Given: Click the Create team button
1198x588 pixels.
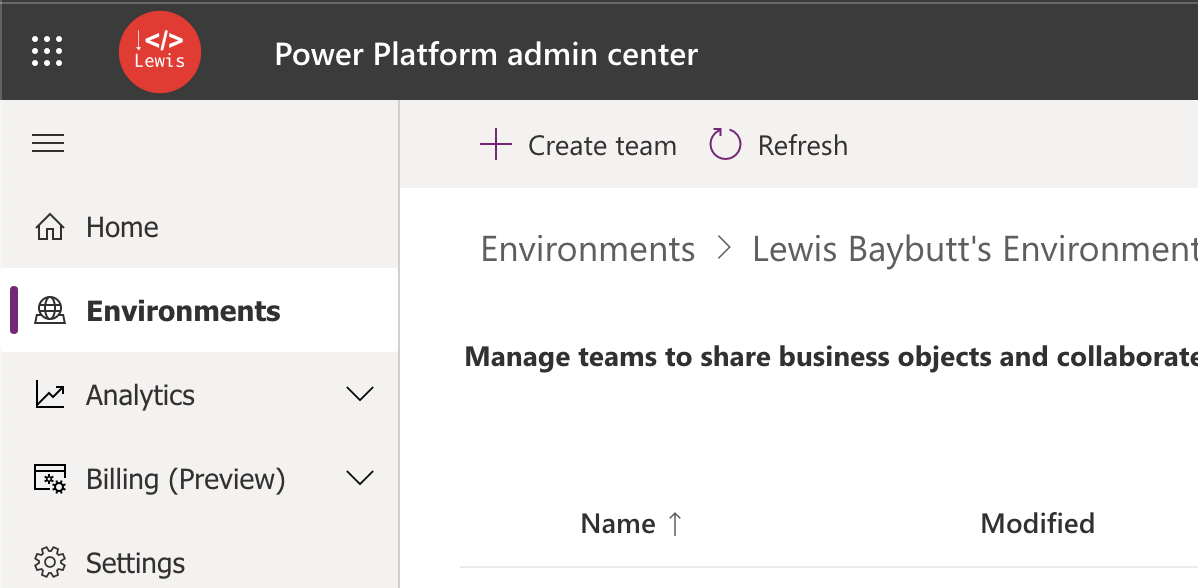Looking at the screenshot, I should [578, 145].
